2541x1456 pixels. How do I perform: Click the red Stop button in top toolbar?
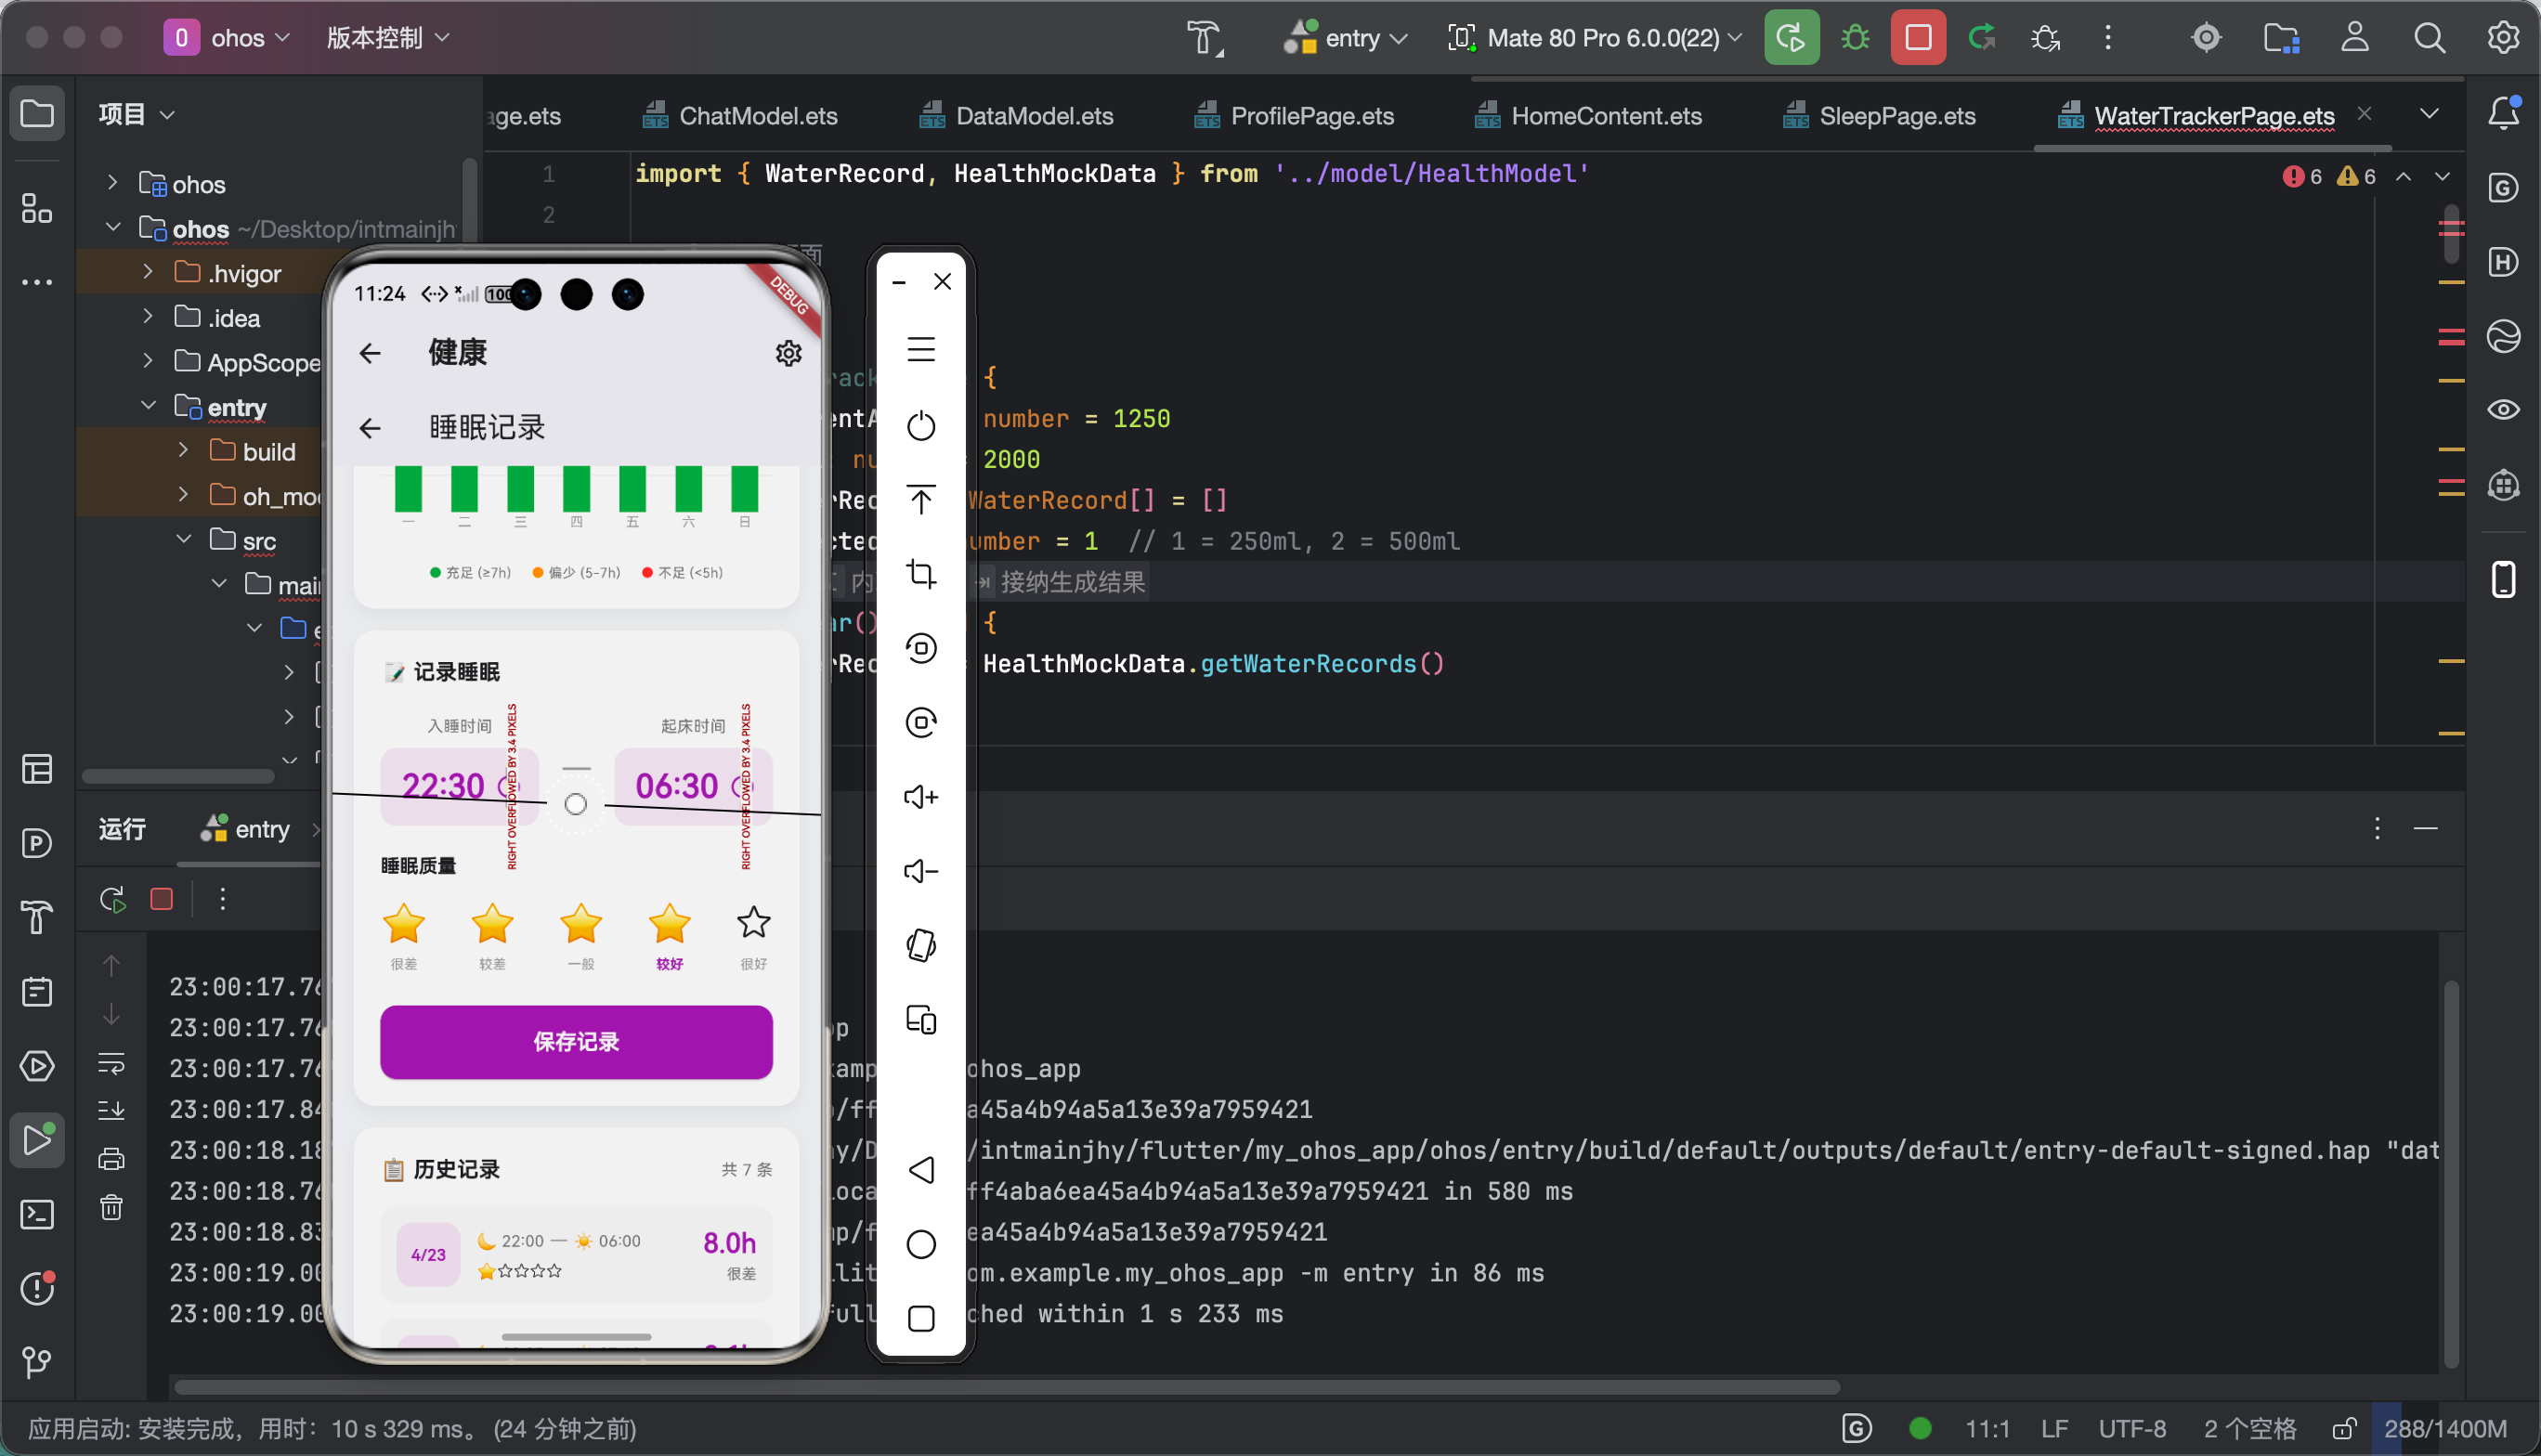click(1917, 38)
